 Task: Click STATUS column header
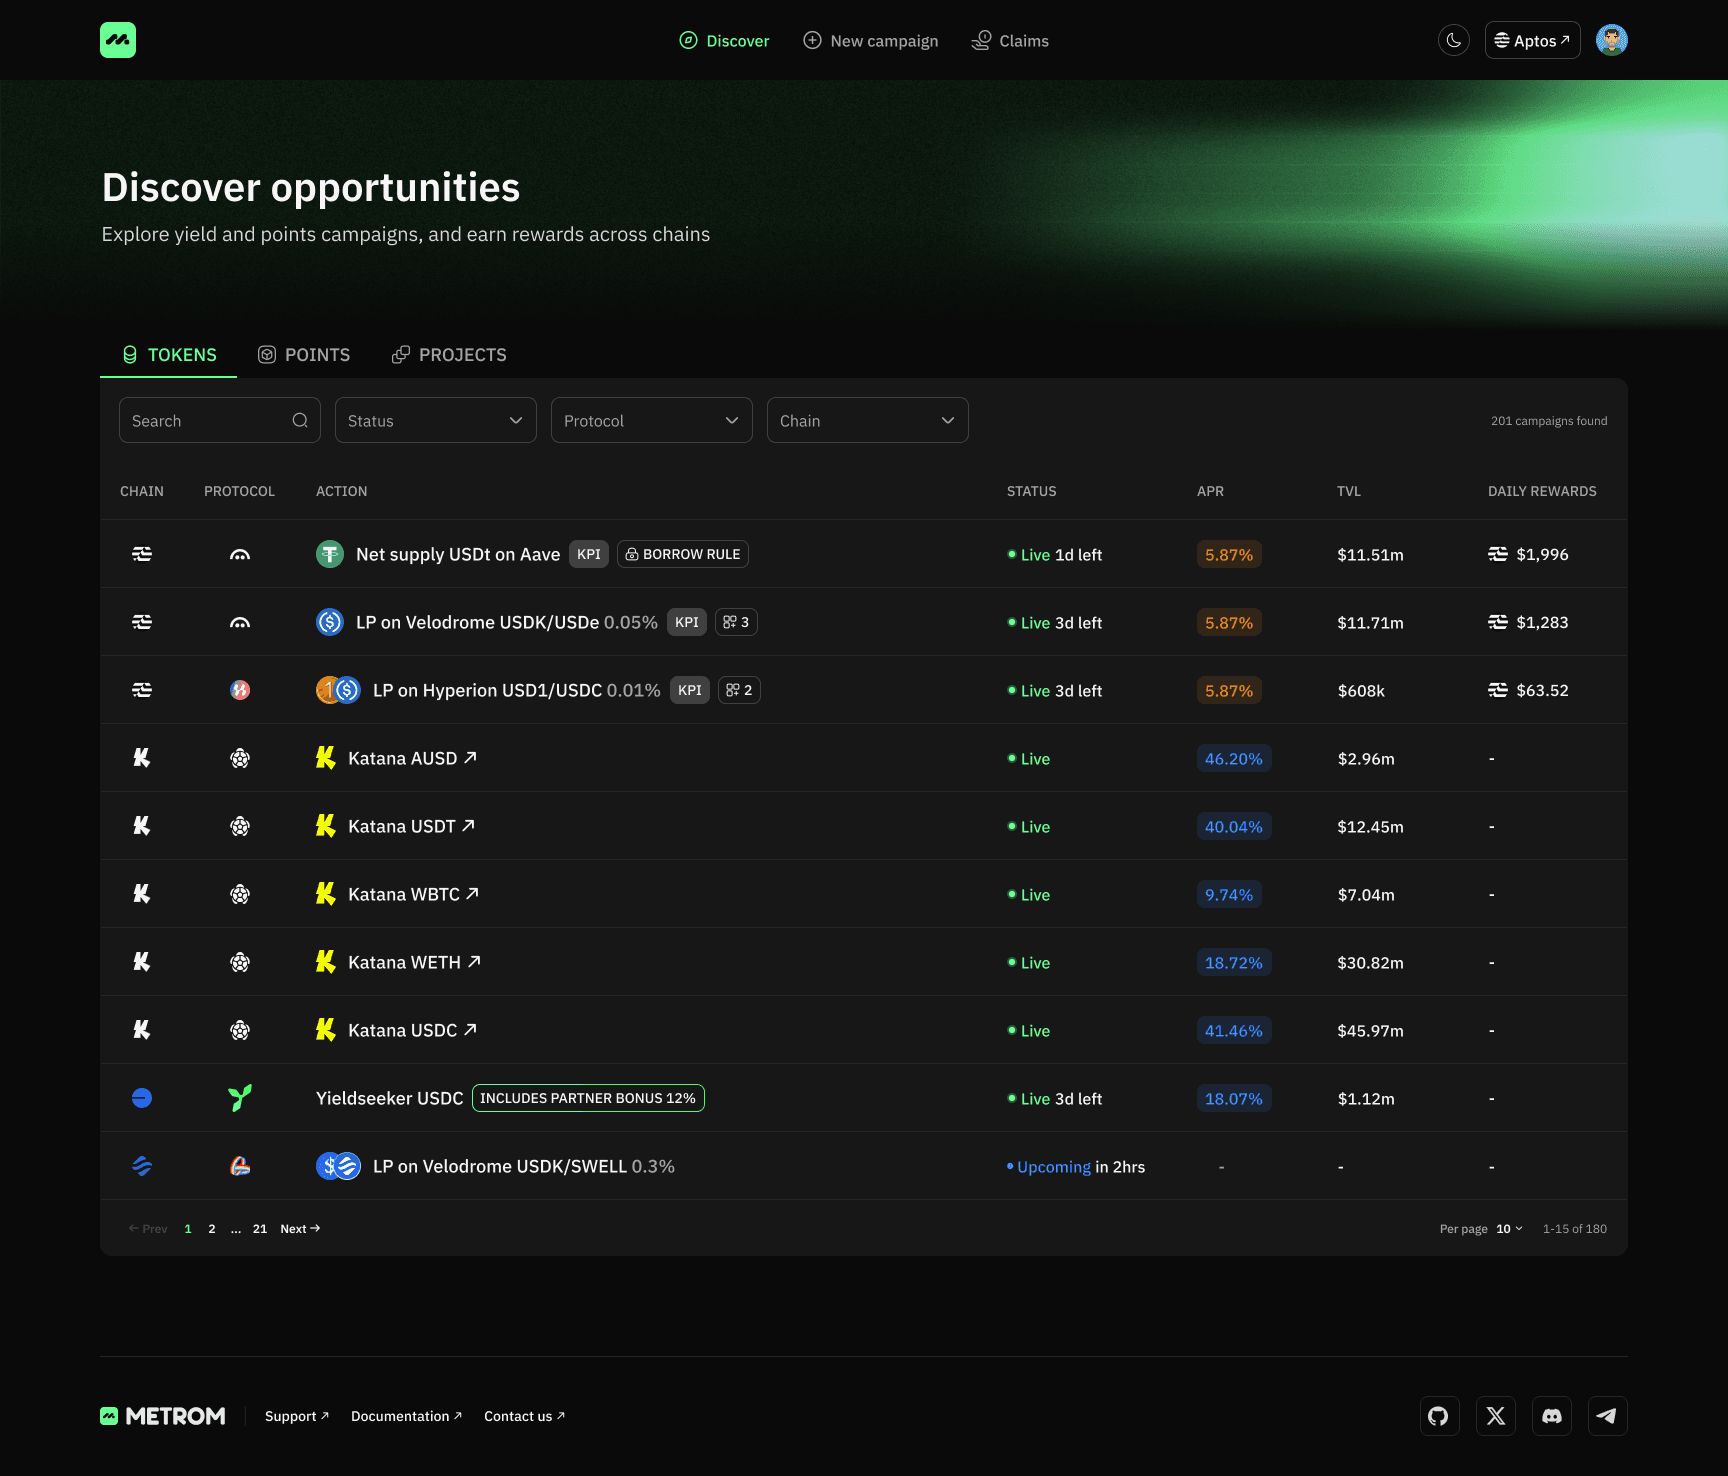(x=1031, y=491)
